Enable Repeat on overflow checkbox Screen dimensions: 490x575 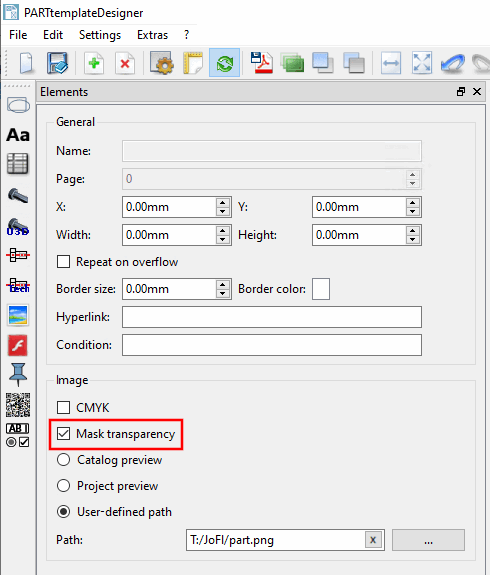point(63,262)
